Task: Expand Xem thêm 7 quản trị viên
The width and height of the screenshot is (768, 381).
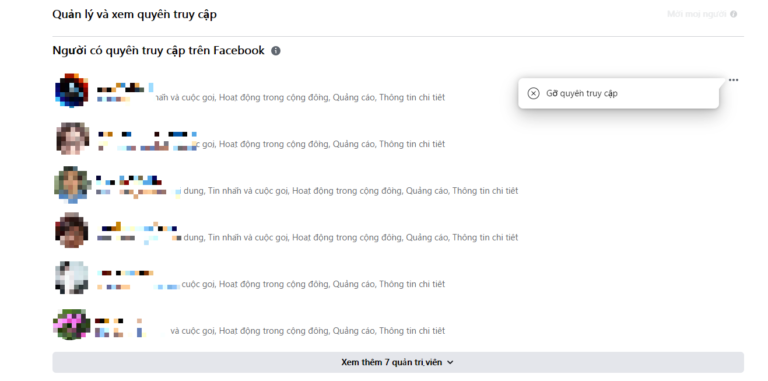Action: [x=398, y=362]
